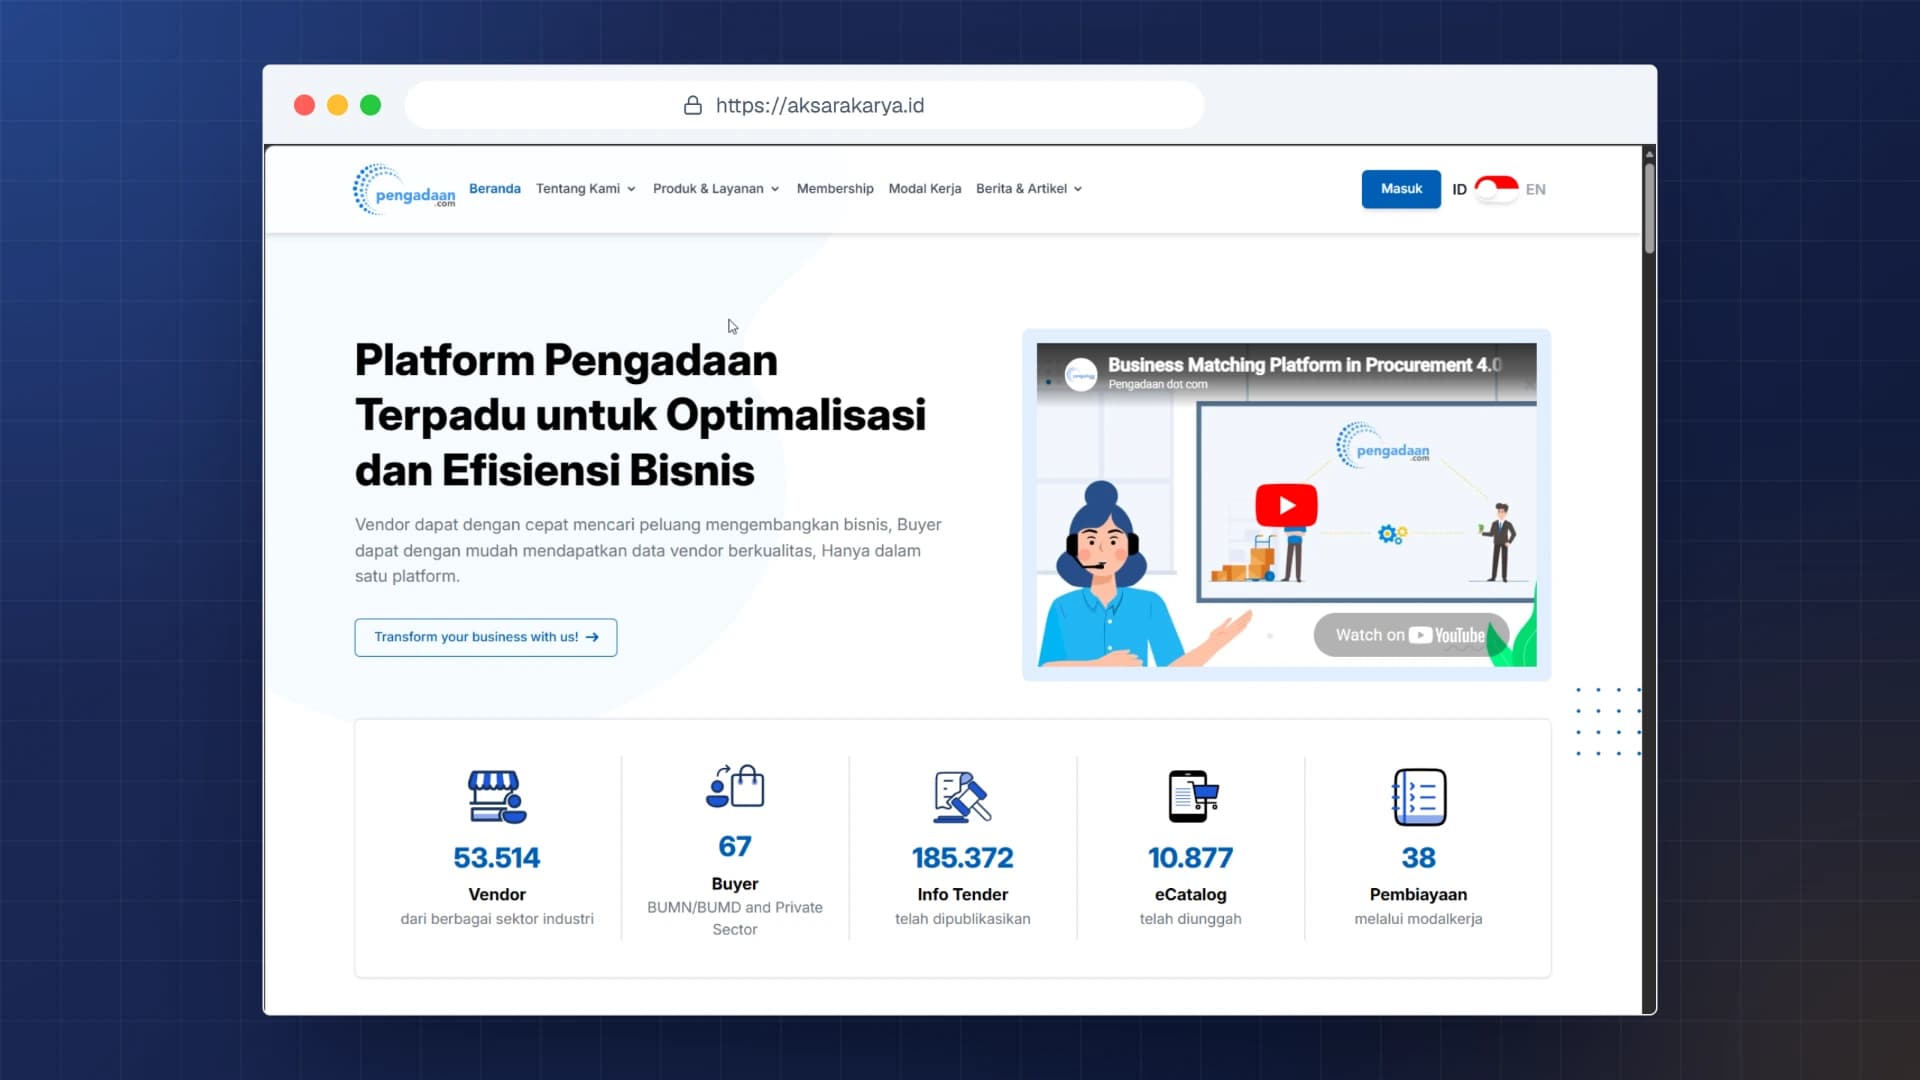Click the green window maximize dot
1920x1080 pixels.
point(371,105)
